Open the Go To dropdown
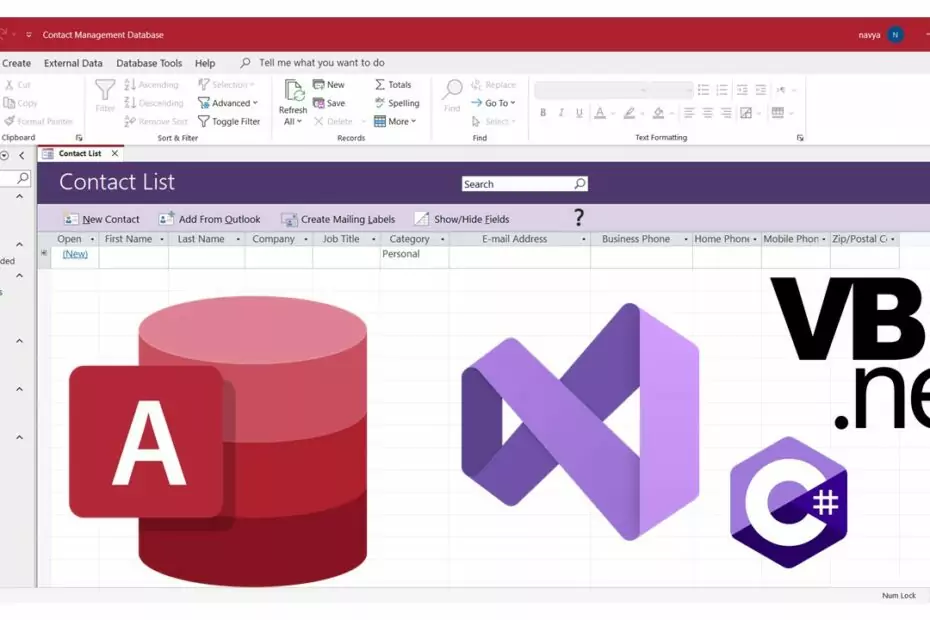This screenshot has width=930, height=620. pyautogui.click(x=493, y=103)
